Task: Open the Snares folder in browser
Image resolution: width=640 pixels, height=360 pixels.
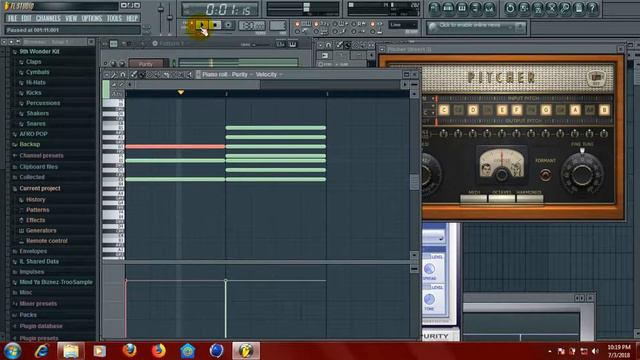Action: click(x=36, y=124)
